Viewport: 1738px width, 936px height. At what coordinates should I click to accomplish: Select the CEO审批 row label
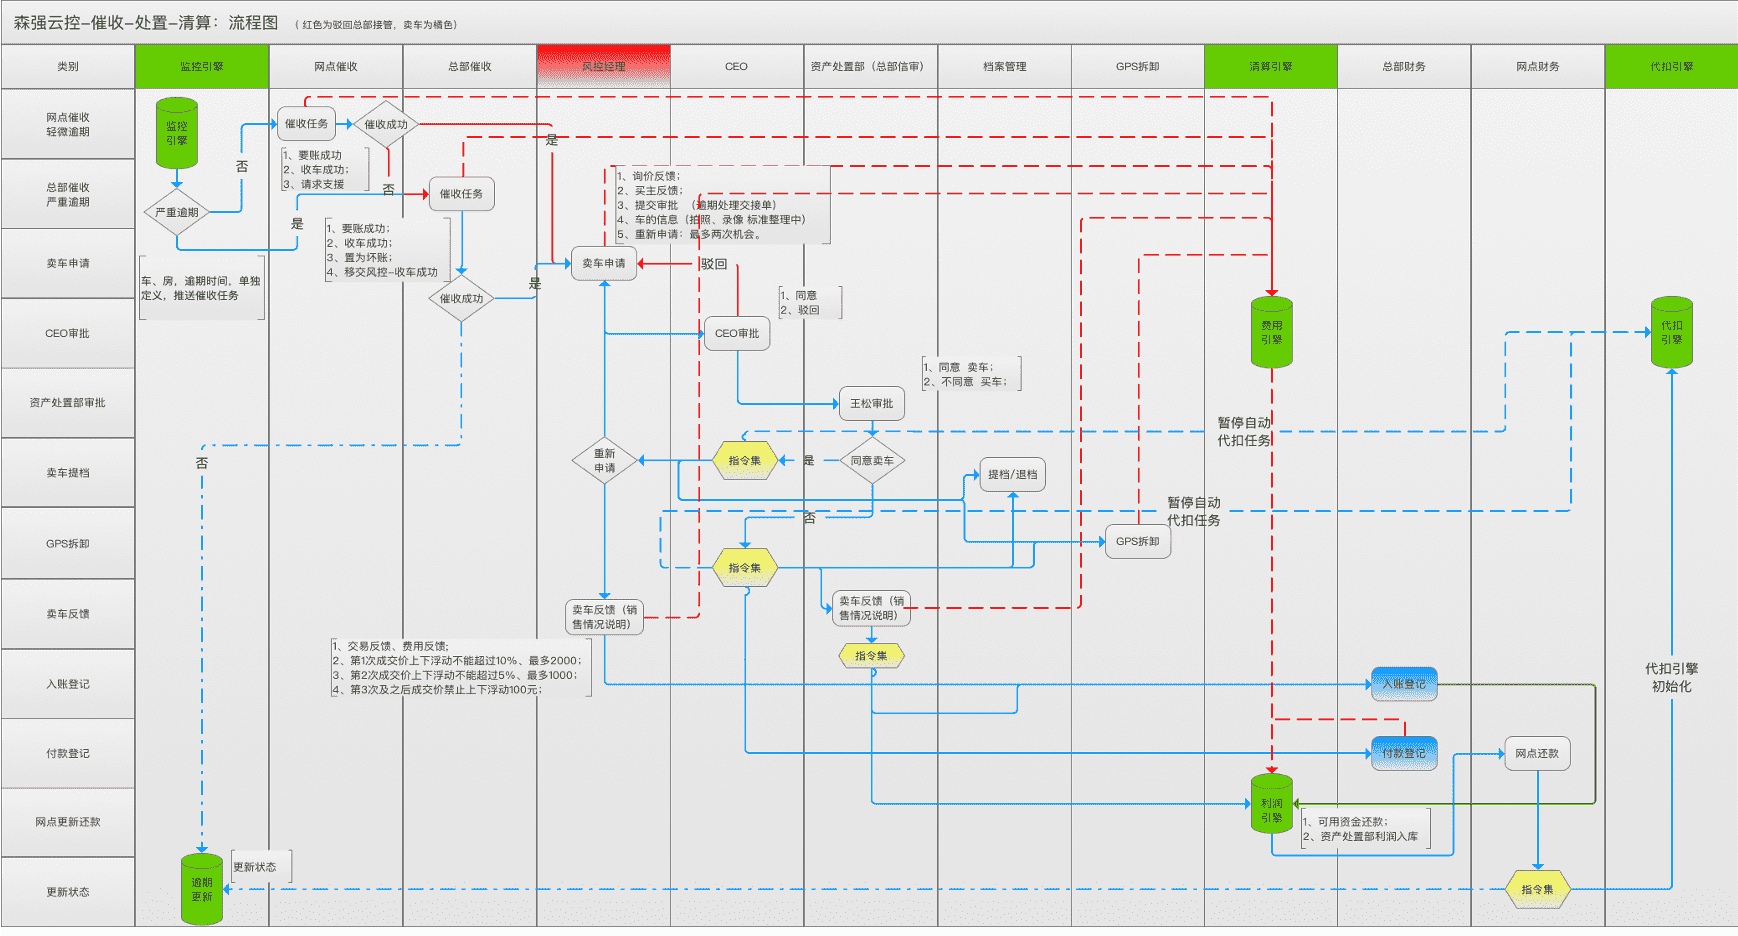68,333
